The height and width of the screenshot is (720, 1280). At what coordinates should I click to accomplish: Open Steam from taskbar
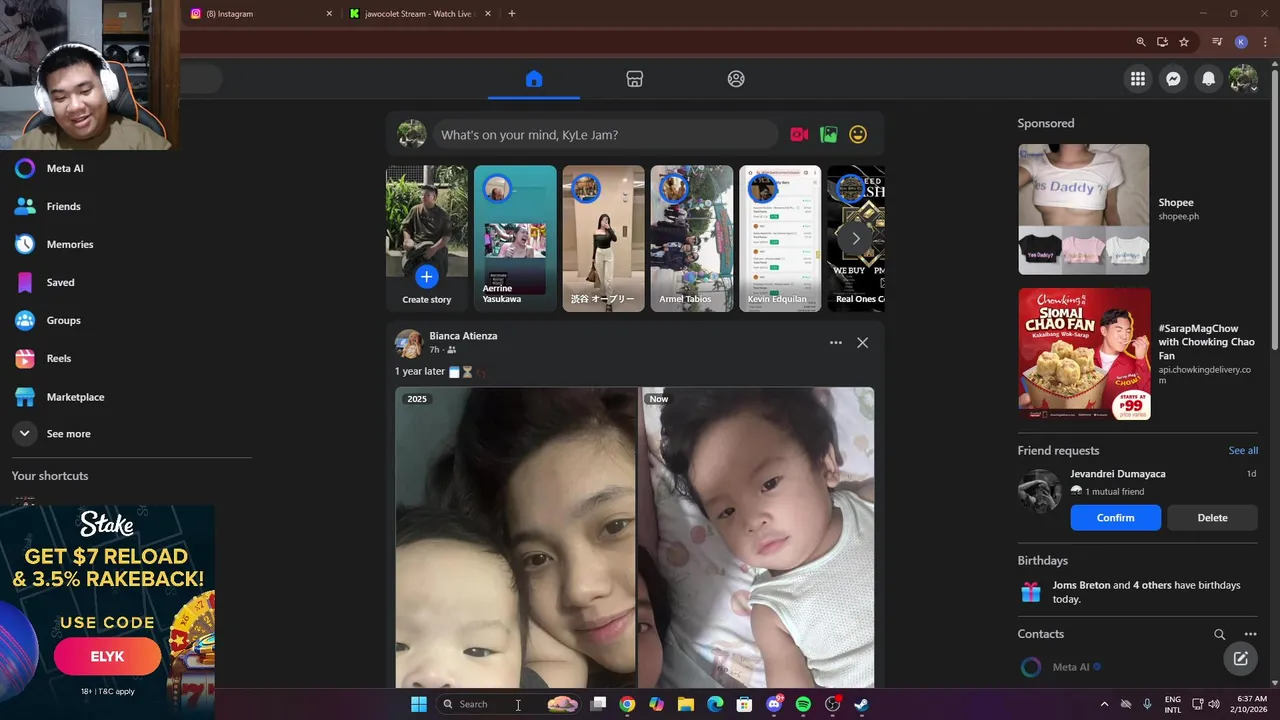point(861,704)
